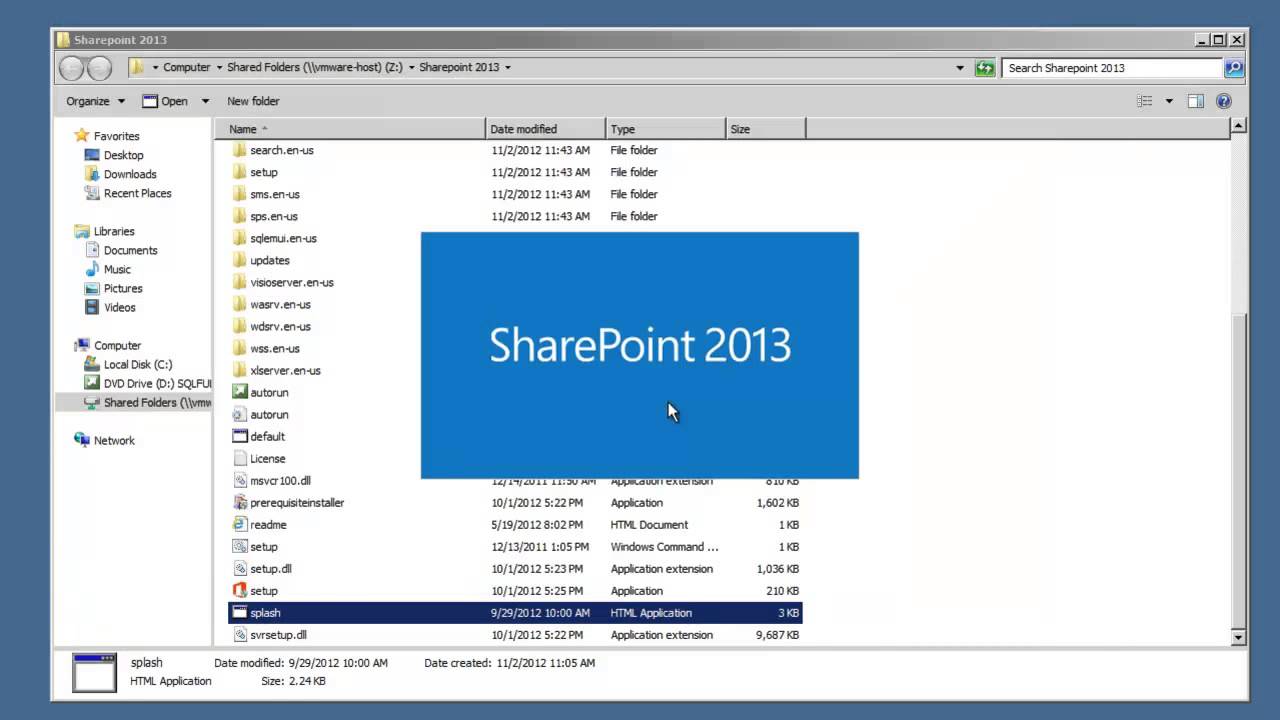The height and width of the screenshot is (720, 1280).
Task: Select the xlserver.en-us folder icon
Action: [x=239, y=370]
